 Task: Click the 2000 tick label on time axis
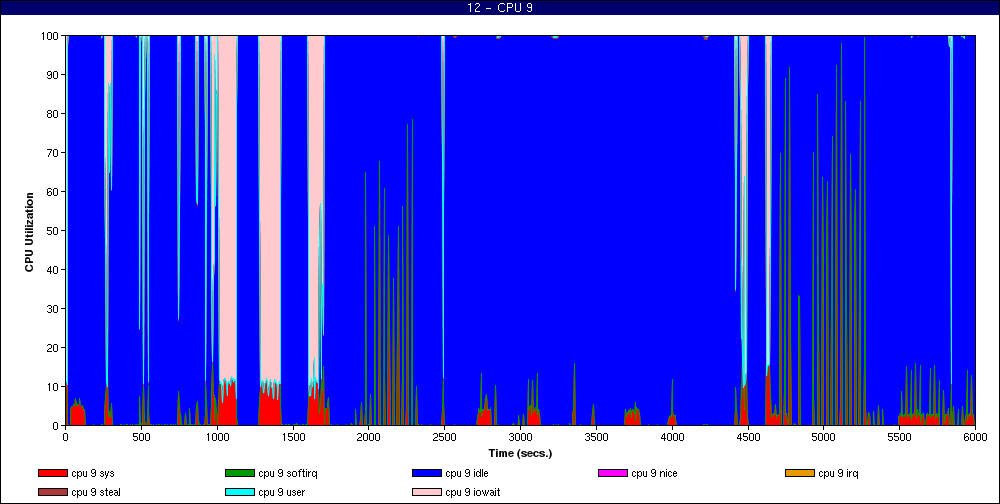[x=369, y=437]
